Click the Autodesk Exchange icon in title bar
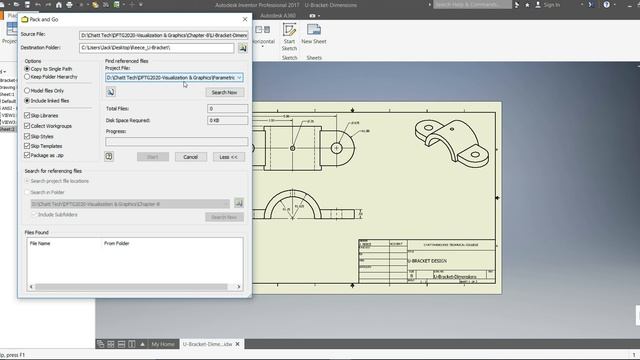Viewport: 640px width, 360px height. pyautogui.click(x=591, y=5)
